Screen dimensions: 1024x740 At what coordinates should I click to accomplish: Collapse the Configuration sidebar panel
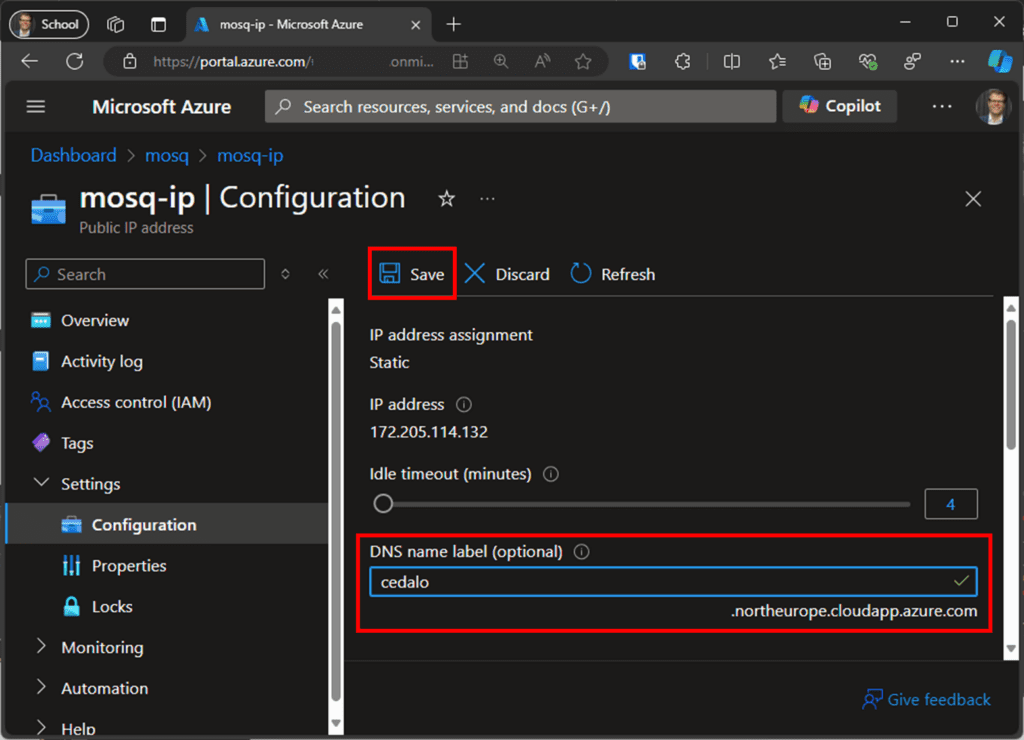tap(322, 273)
